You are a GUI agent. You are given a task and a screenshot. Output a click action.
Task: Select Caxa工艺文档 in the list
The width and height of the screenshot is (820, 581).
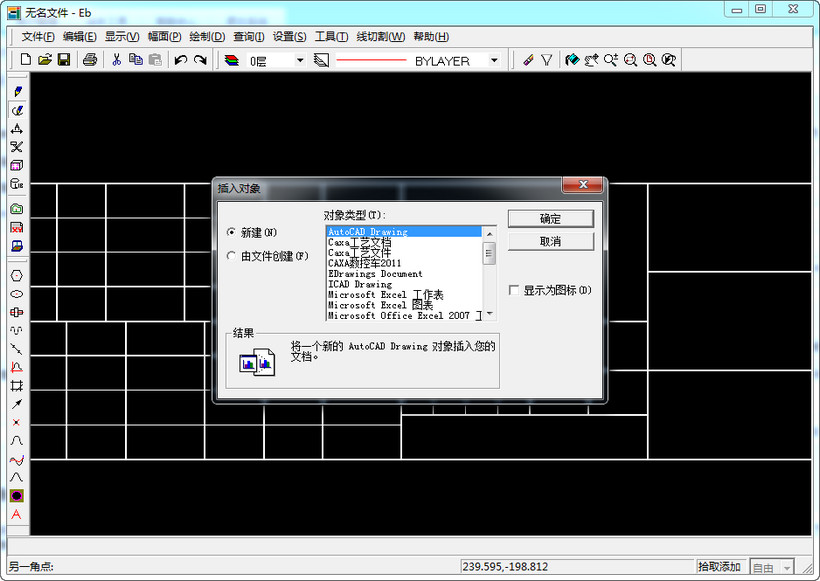pyautogui.click(x=404, y=242)
